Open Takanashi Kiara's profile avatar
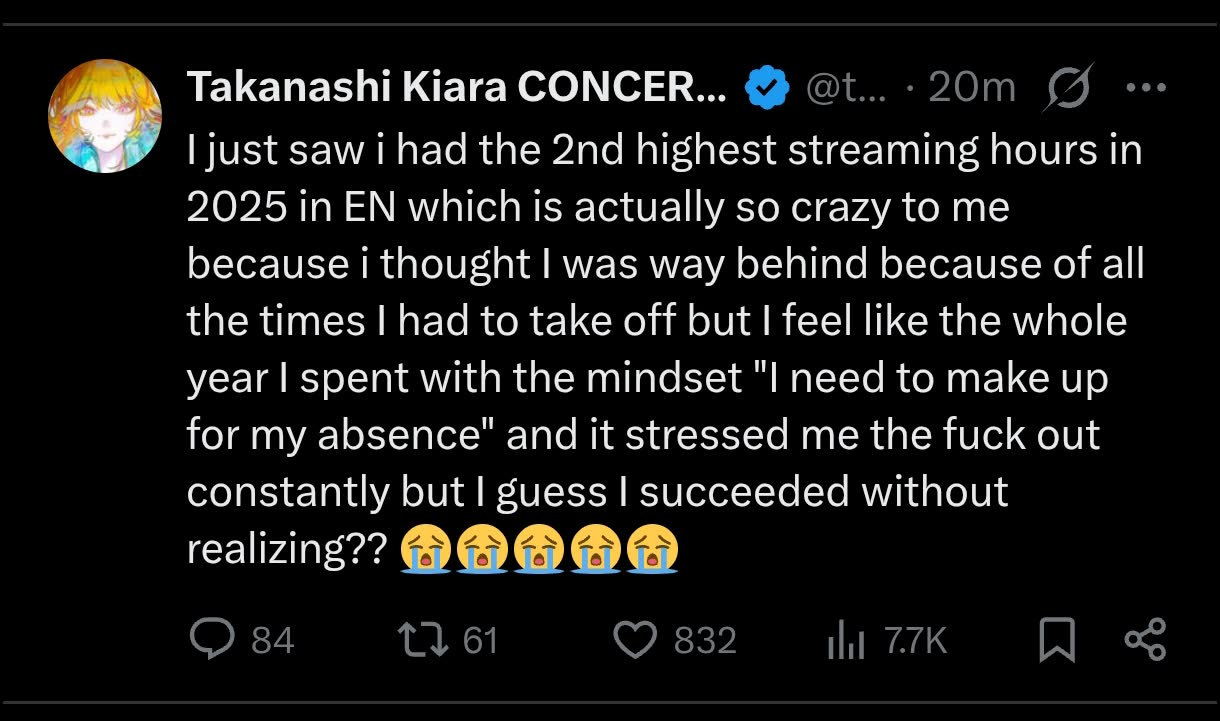 tap(105, 117)
